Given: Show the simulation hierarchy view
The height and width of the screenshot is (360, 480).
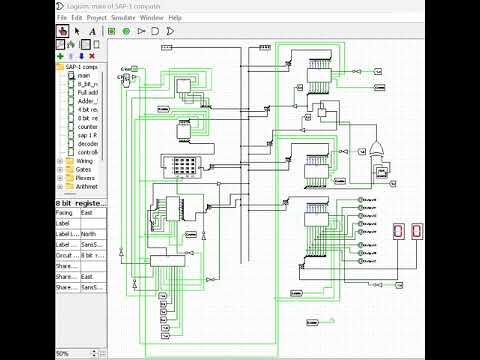Looking at the screenshot, I should coord(71,44).
